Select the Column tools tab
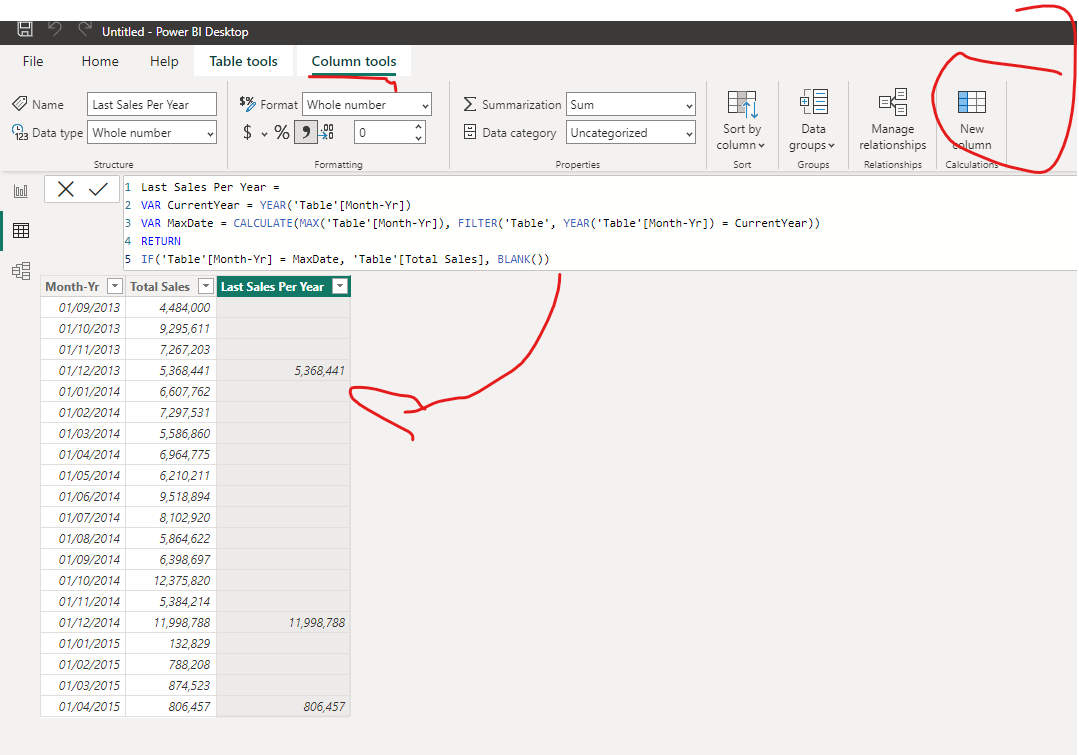This screenshot has width=1079, height=755. click(x=354, y=61)
